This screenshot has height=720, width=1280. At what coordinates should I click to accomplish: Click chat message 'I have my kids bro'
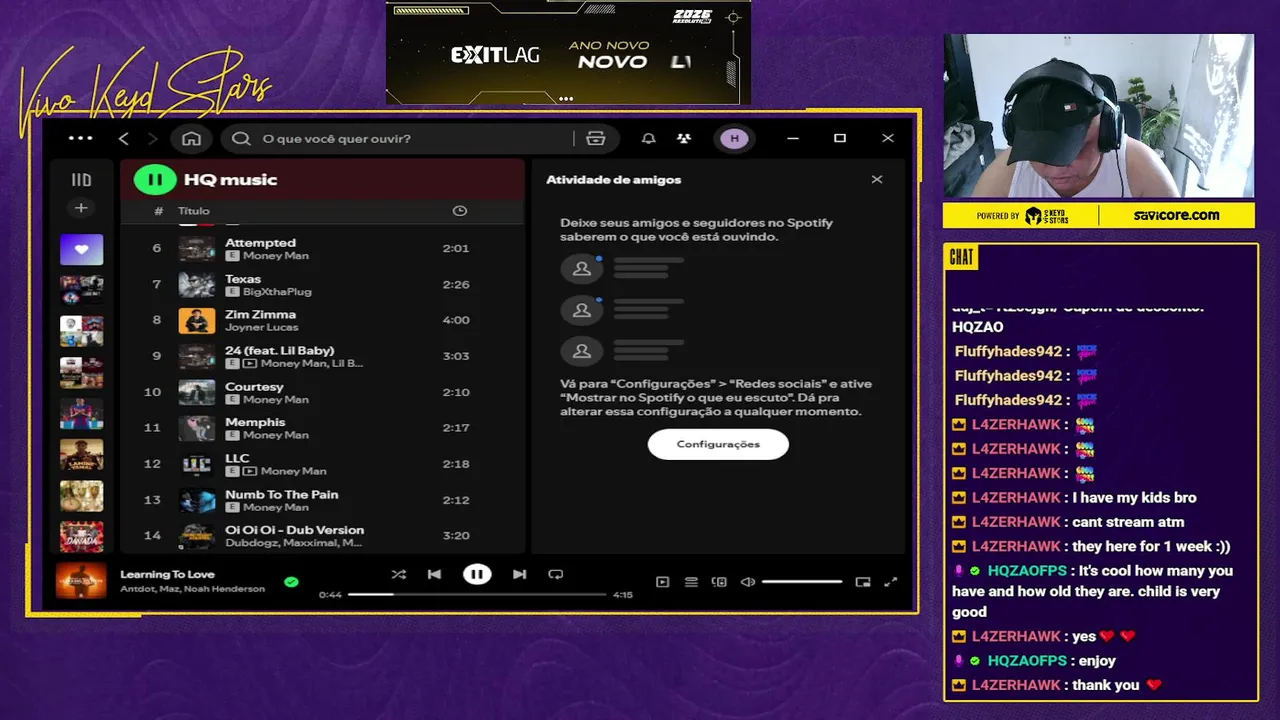pyautogui.click(x=1134, y=497)
